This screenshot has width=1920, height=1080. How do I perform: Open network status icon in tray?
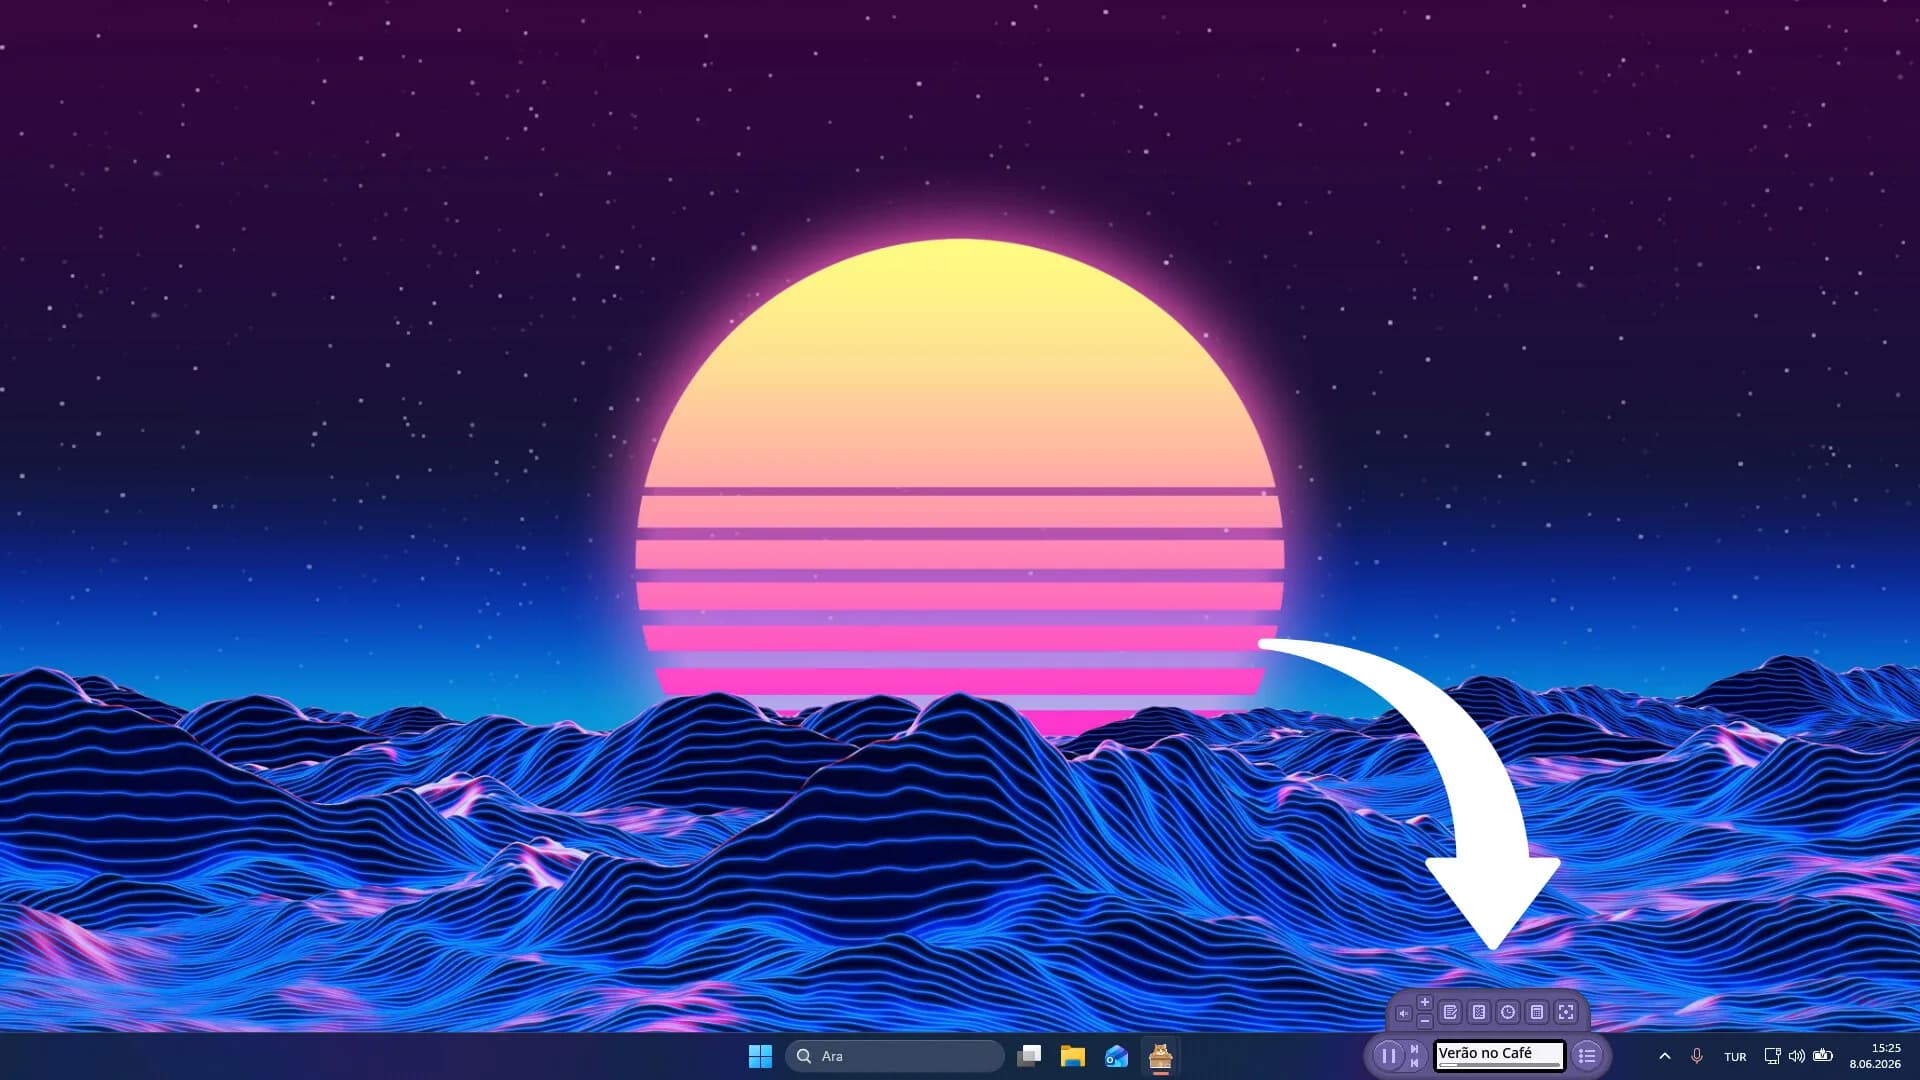[x=1772, y=1056]
